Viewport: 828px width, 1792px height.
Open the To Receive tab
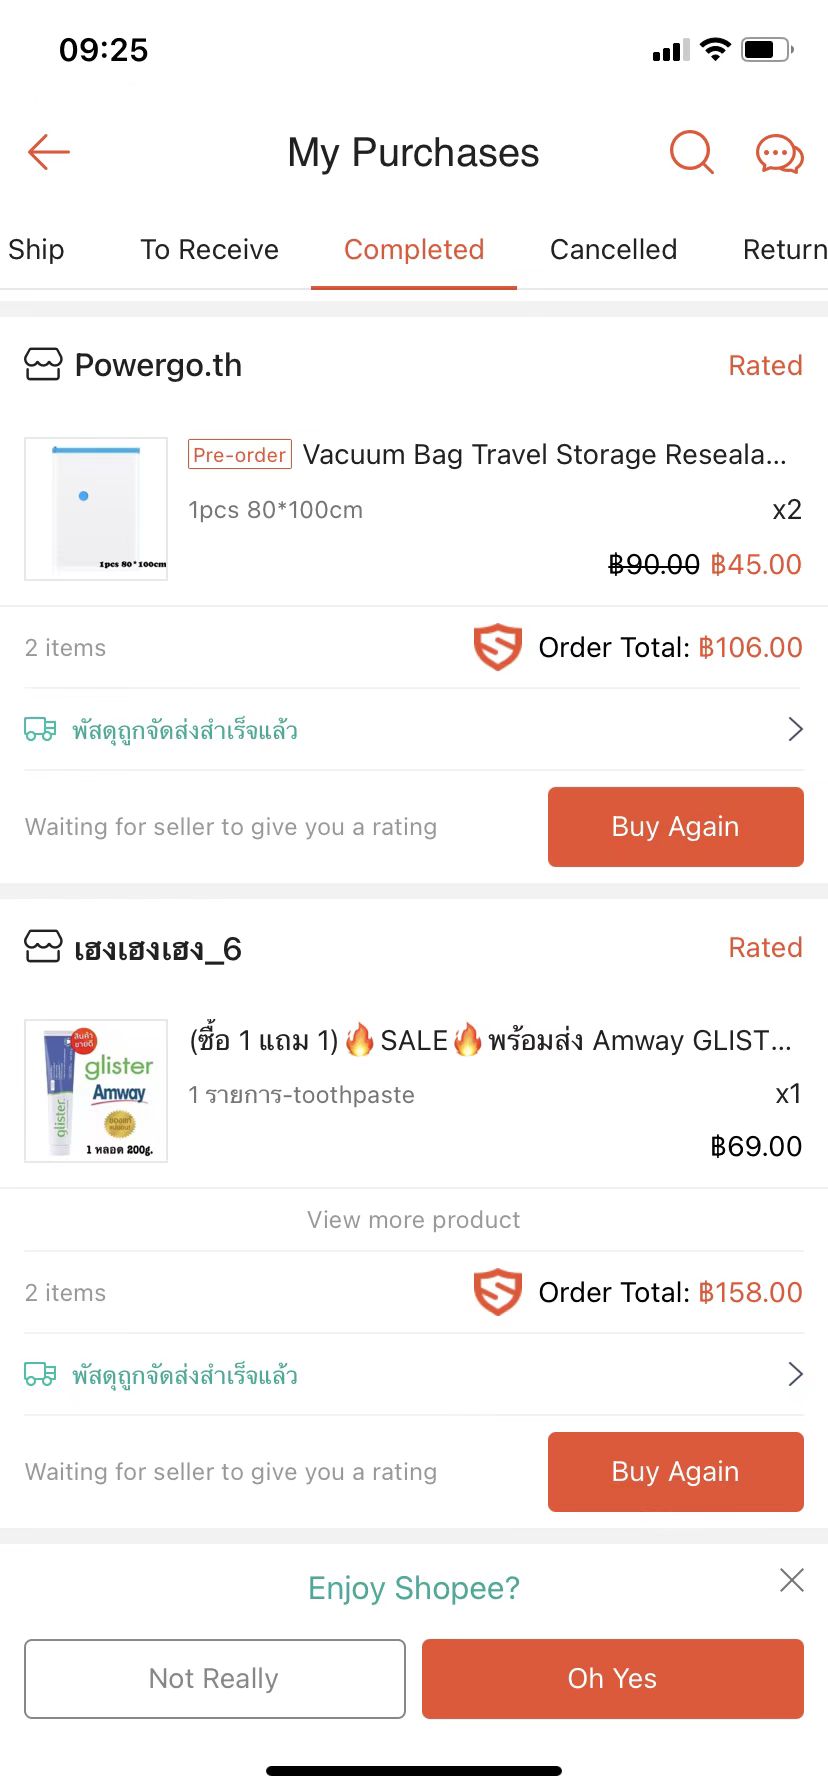tap(209, 250)
